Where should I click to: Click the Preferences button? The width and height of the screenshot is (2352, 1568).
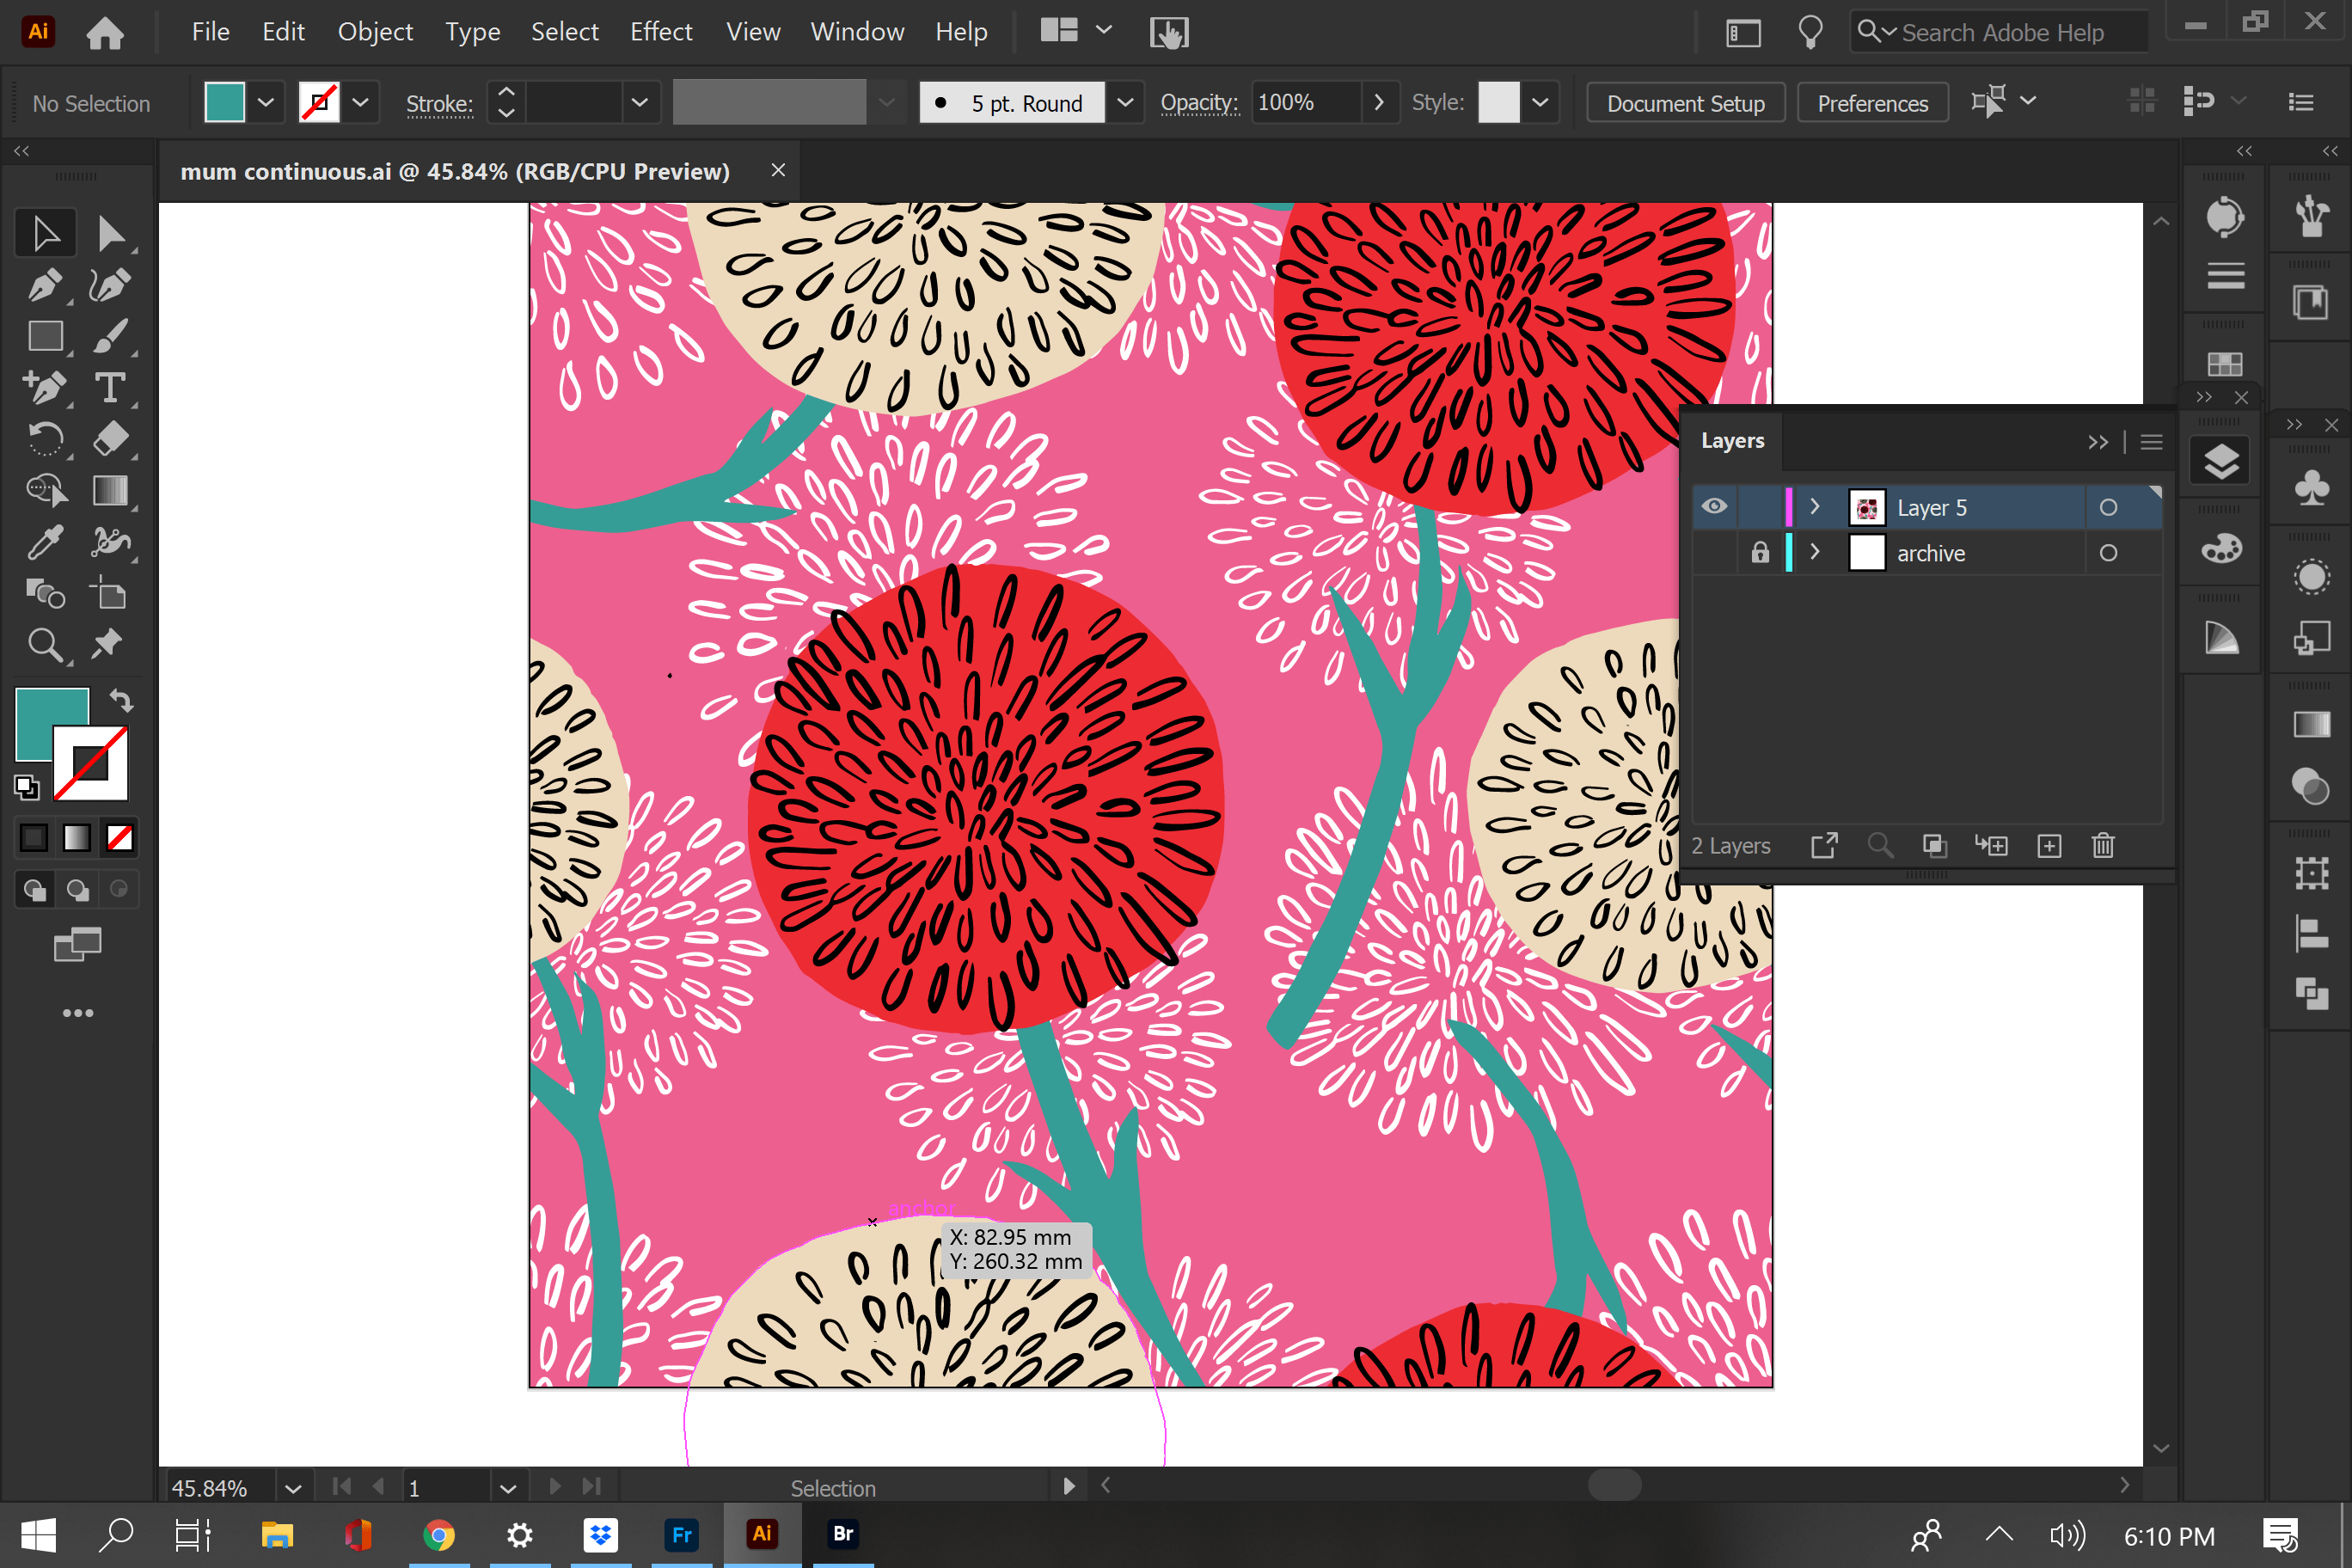(x=1871, y=102)
